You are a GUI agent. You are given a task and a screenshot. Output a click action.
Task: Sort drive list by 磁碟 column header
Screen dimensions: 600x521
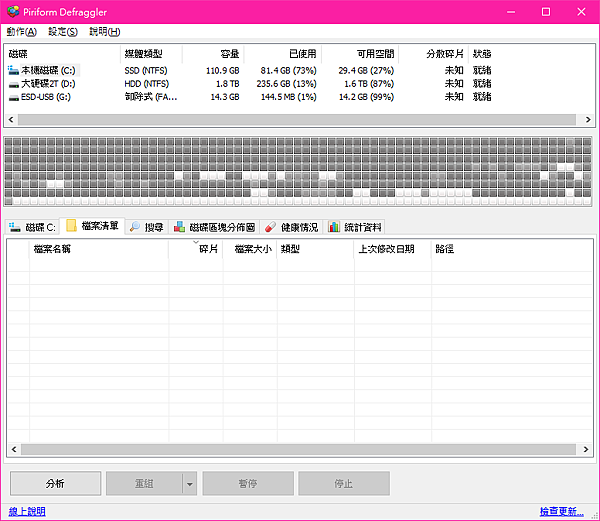(x=63, y=54)
